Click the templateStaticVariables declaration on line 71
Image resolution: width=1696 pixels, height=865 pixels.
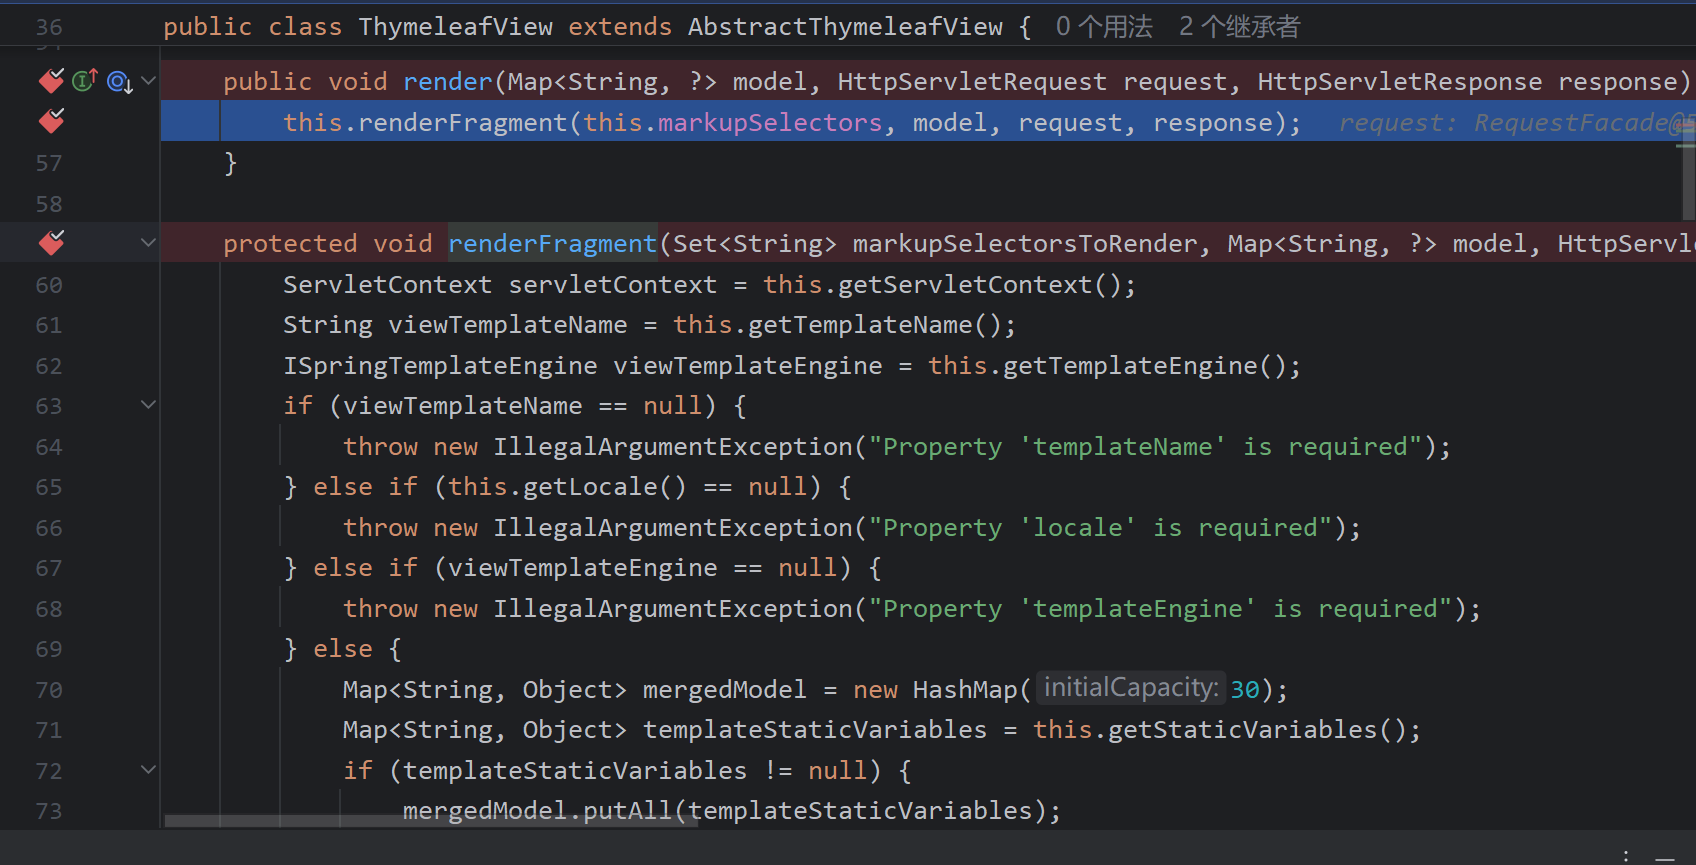point(815,730)
